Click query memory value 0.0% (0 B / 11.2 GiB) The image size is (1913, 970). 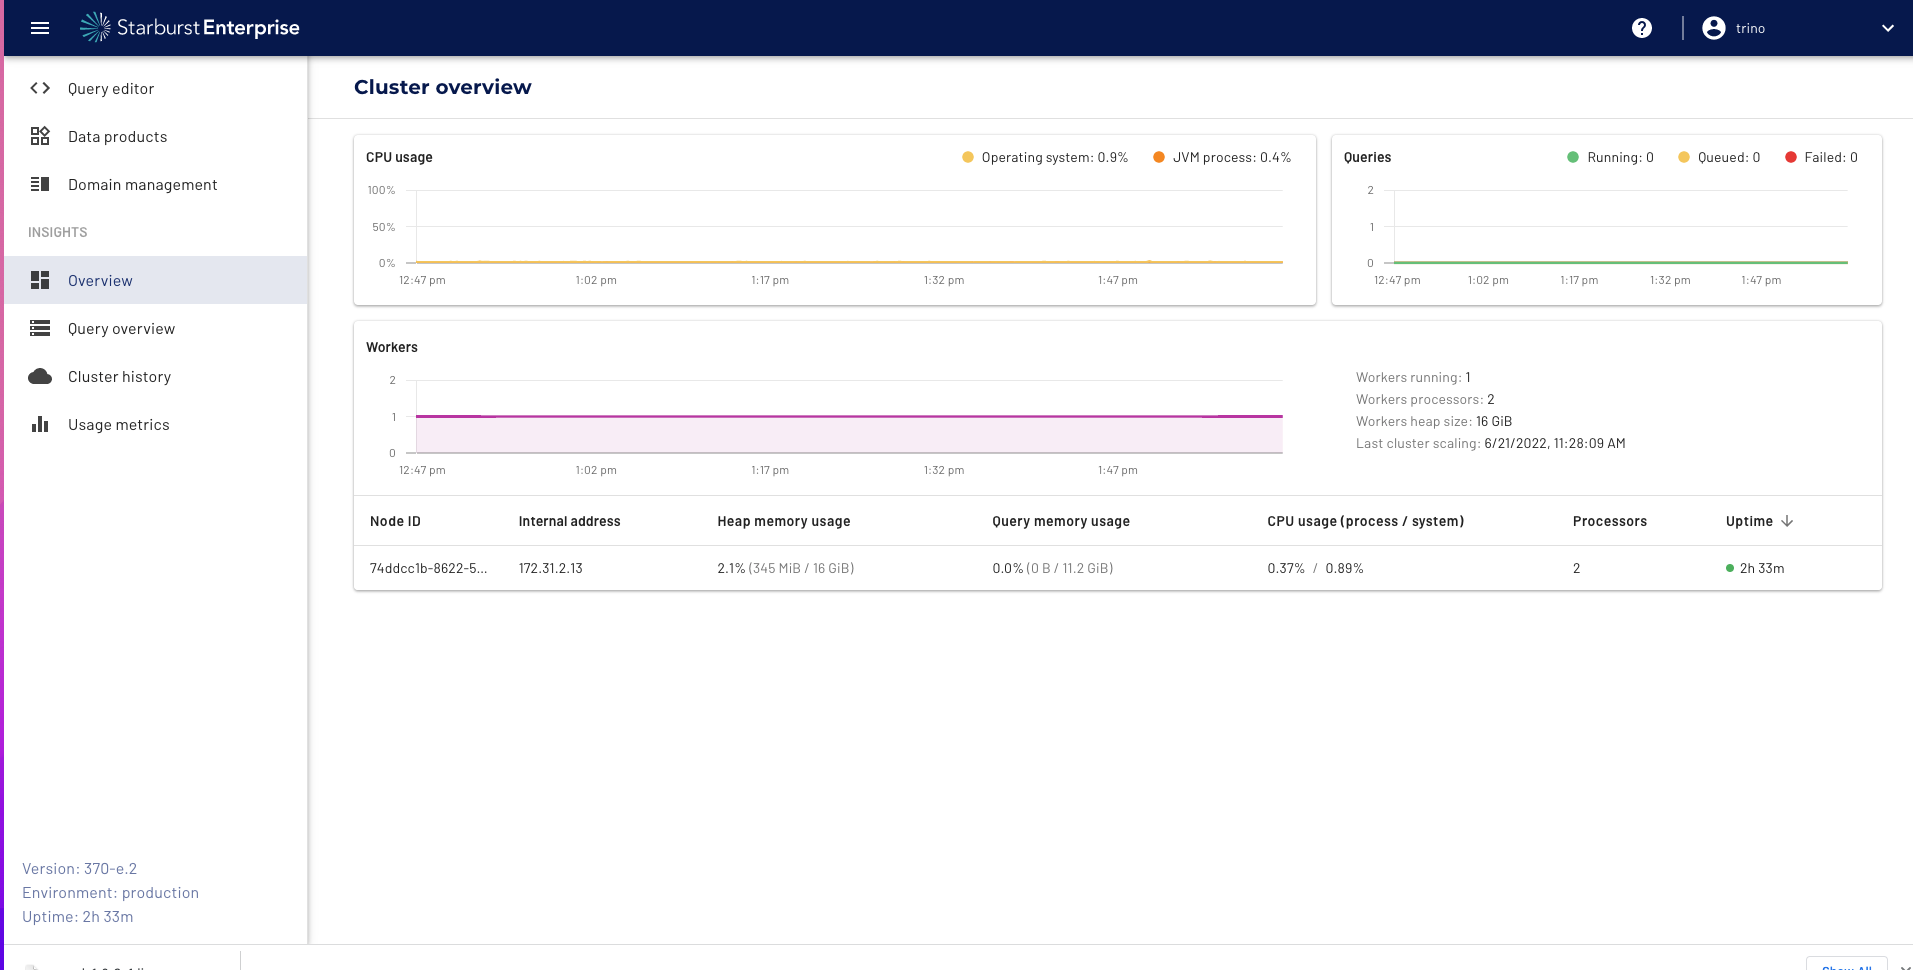1052,568
